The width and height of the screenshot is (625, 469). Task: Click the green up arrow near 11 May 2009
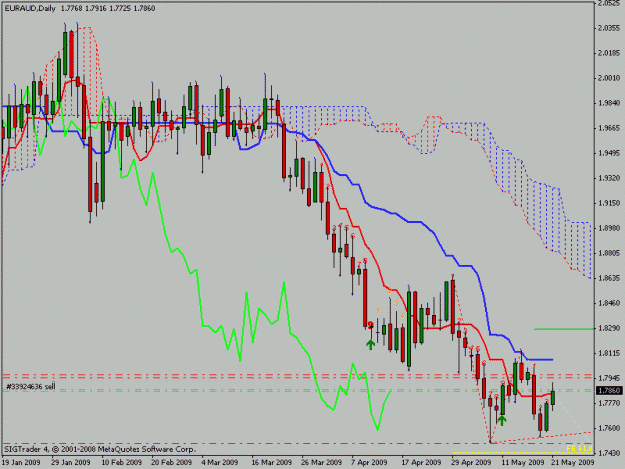click(502, 420)
